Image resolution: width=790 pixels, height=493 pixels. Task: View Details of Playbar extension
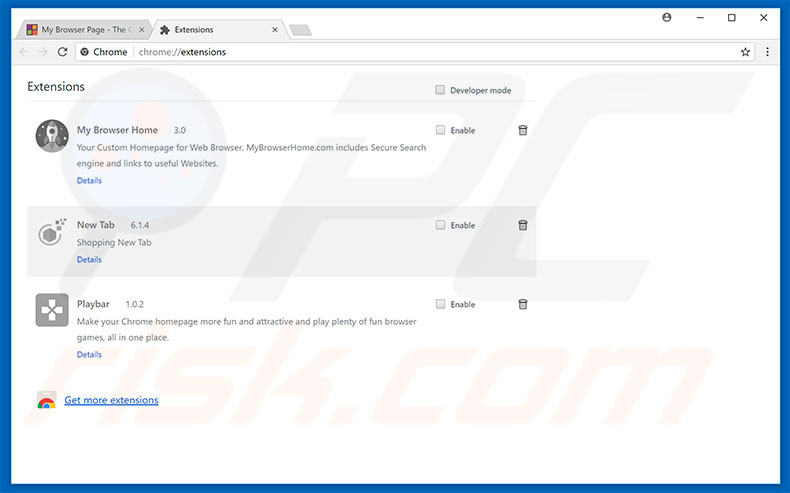click(89, 355)
